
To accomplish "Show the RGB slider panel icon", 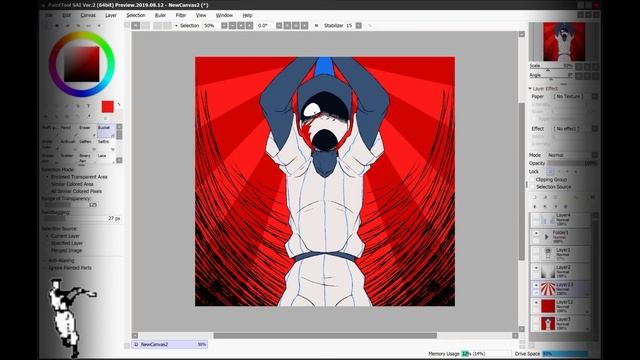I will (57, 26).
